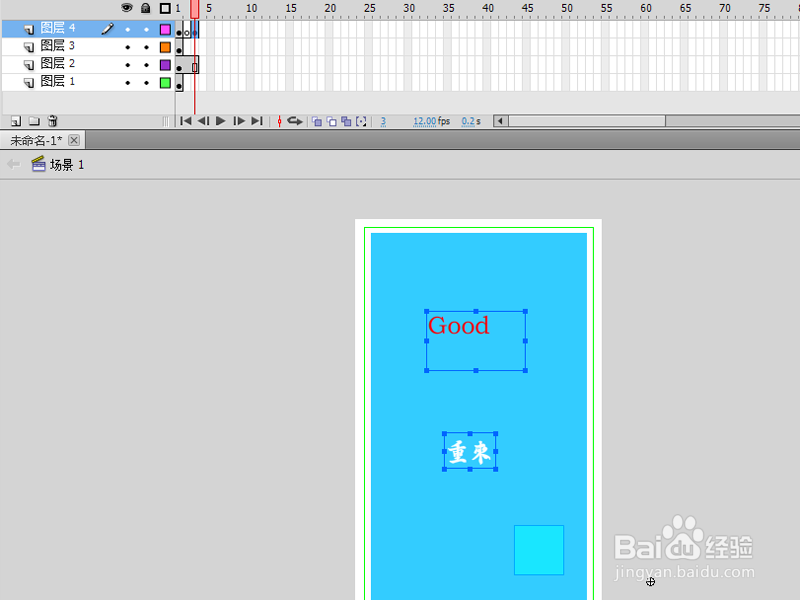Click the current frame number 3
Image resolution: width=800 pixels, height=600 pixels.
click(383, 121)
